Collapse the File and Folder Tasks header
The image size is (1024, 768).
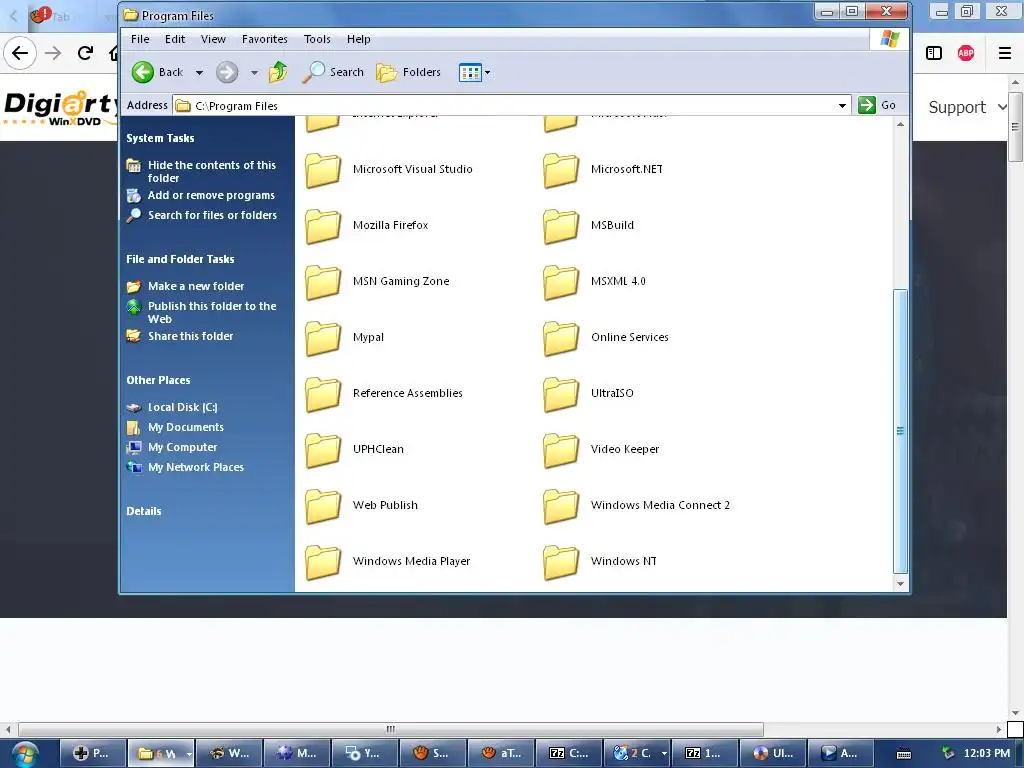point(180,259)
